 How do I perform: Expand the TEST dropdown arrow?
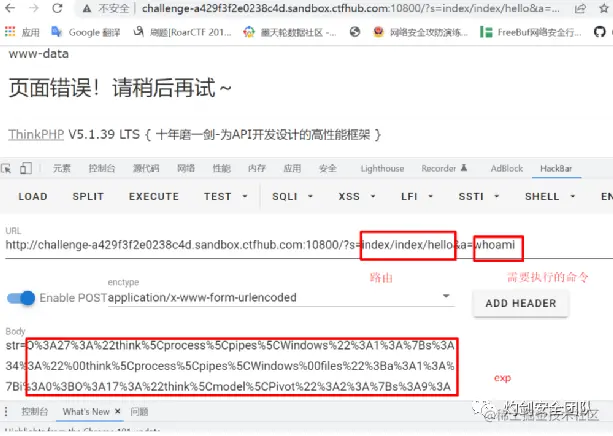click(x=245, y=196)
